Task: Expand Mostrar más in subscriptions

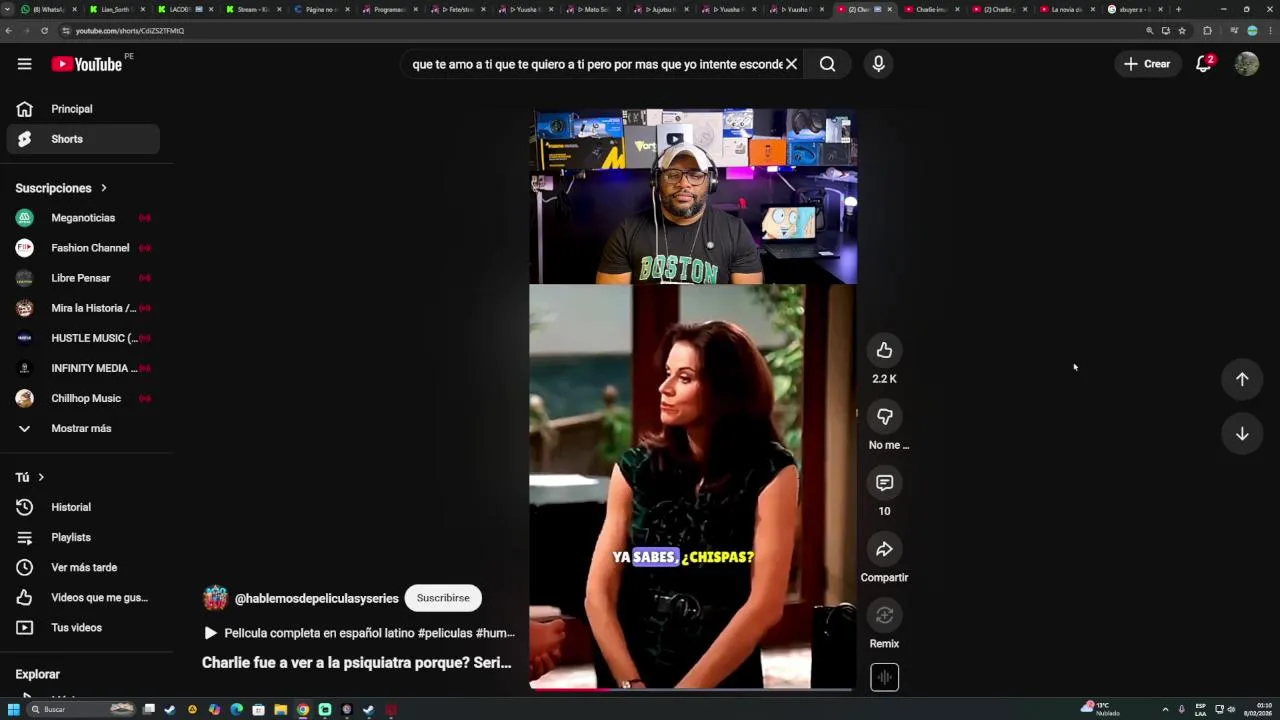Action: tap(83, 428)
